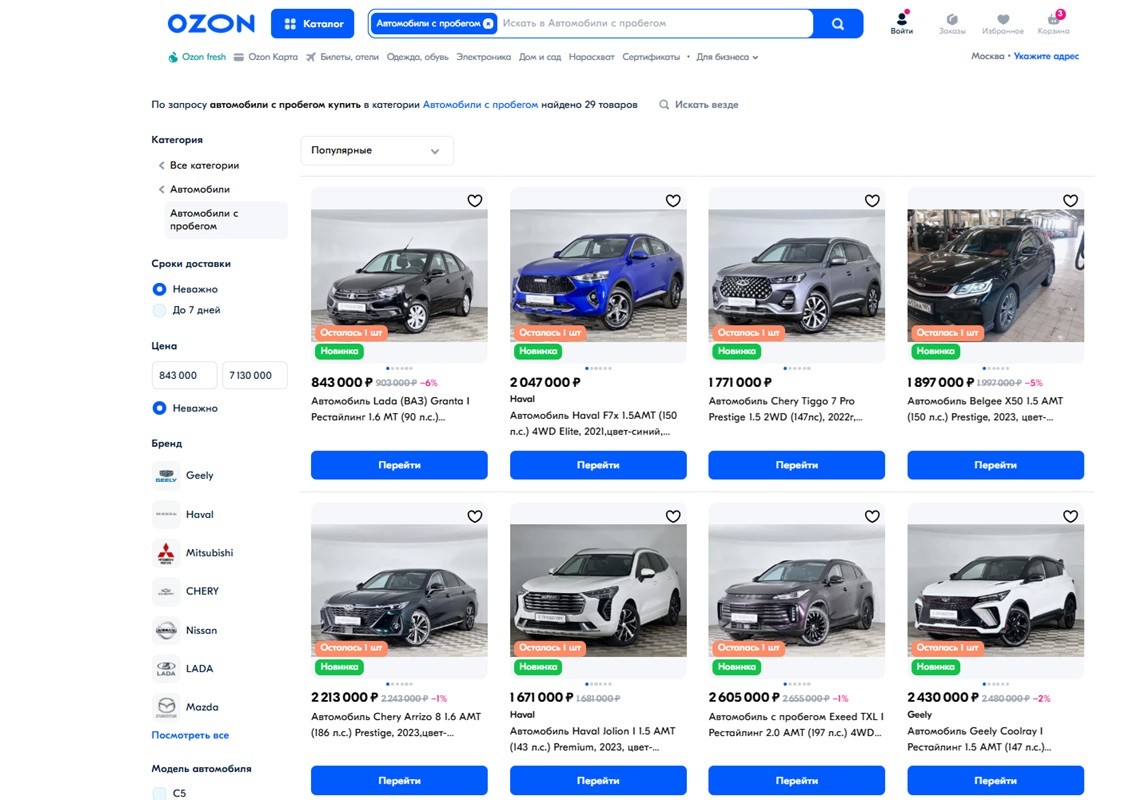Image resolution: width=1129 pixels, height=800 pixels.
Task: Open the Москва city selector
Action: pyautogui.click(x=987, y=56)
